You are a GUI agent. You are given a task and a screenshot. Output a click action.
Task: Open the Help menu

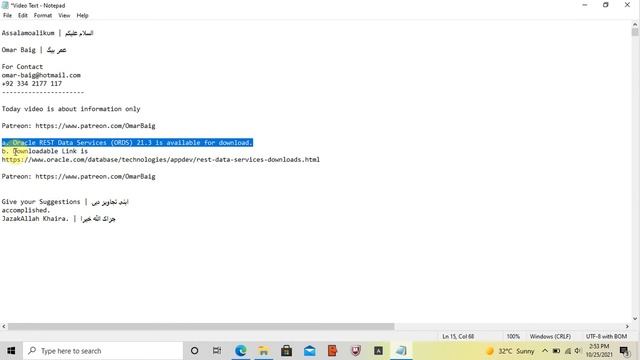[x=82, y=16]
